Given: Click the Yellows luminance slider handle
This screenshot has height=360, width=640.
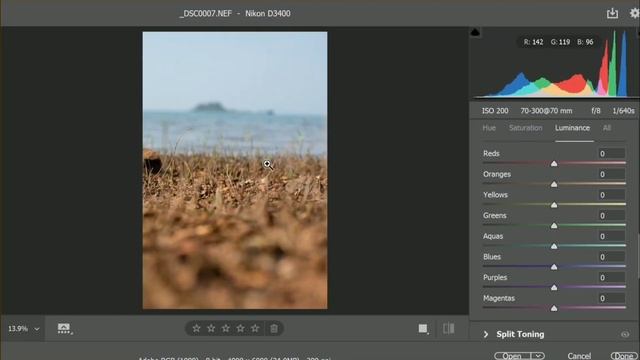Looking at the screenshot, I should click(554, 205).
